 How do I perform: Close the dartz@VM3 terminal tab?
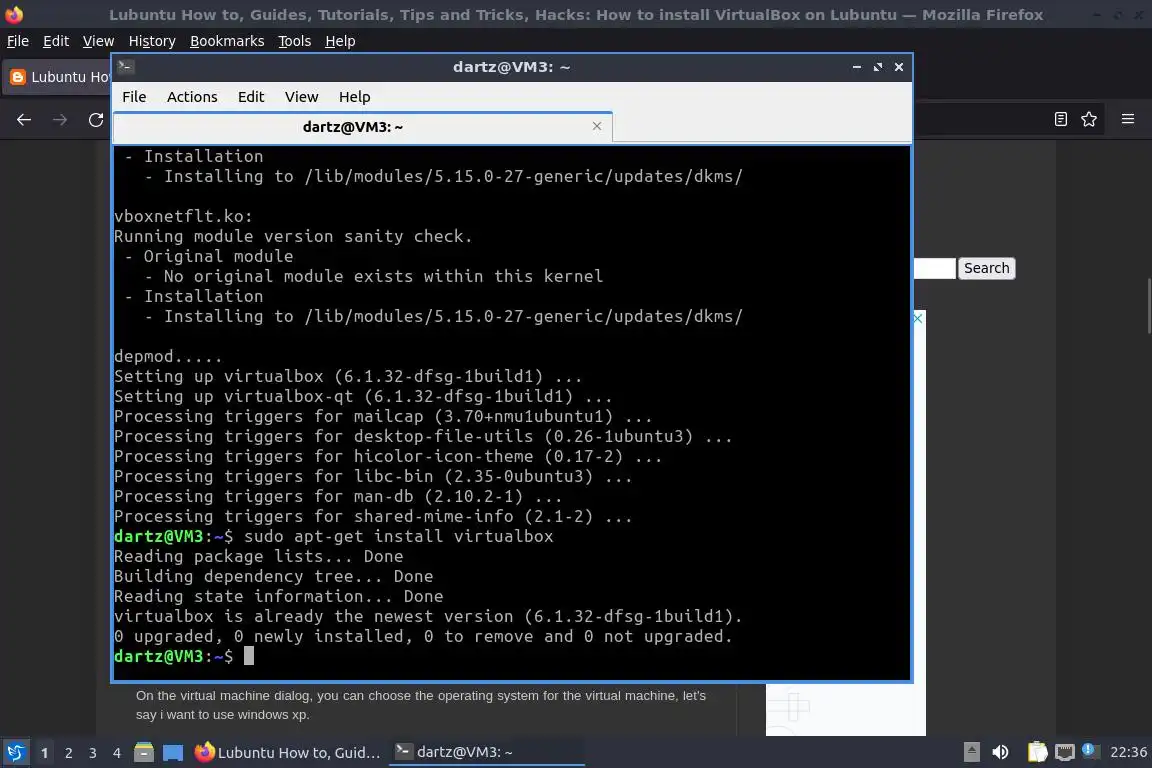pos(597,126)
